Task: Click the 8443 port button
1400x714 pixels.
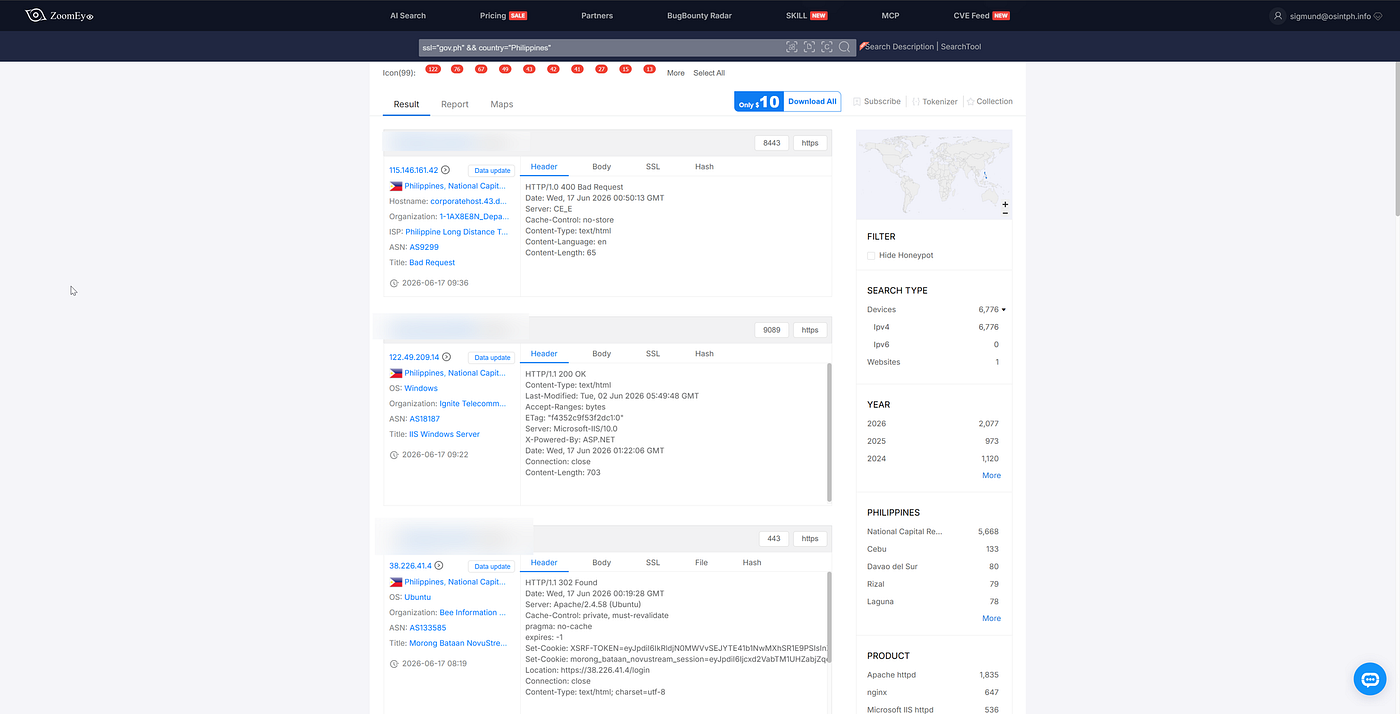Action: tap(772, 143)
